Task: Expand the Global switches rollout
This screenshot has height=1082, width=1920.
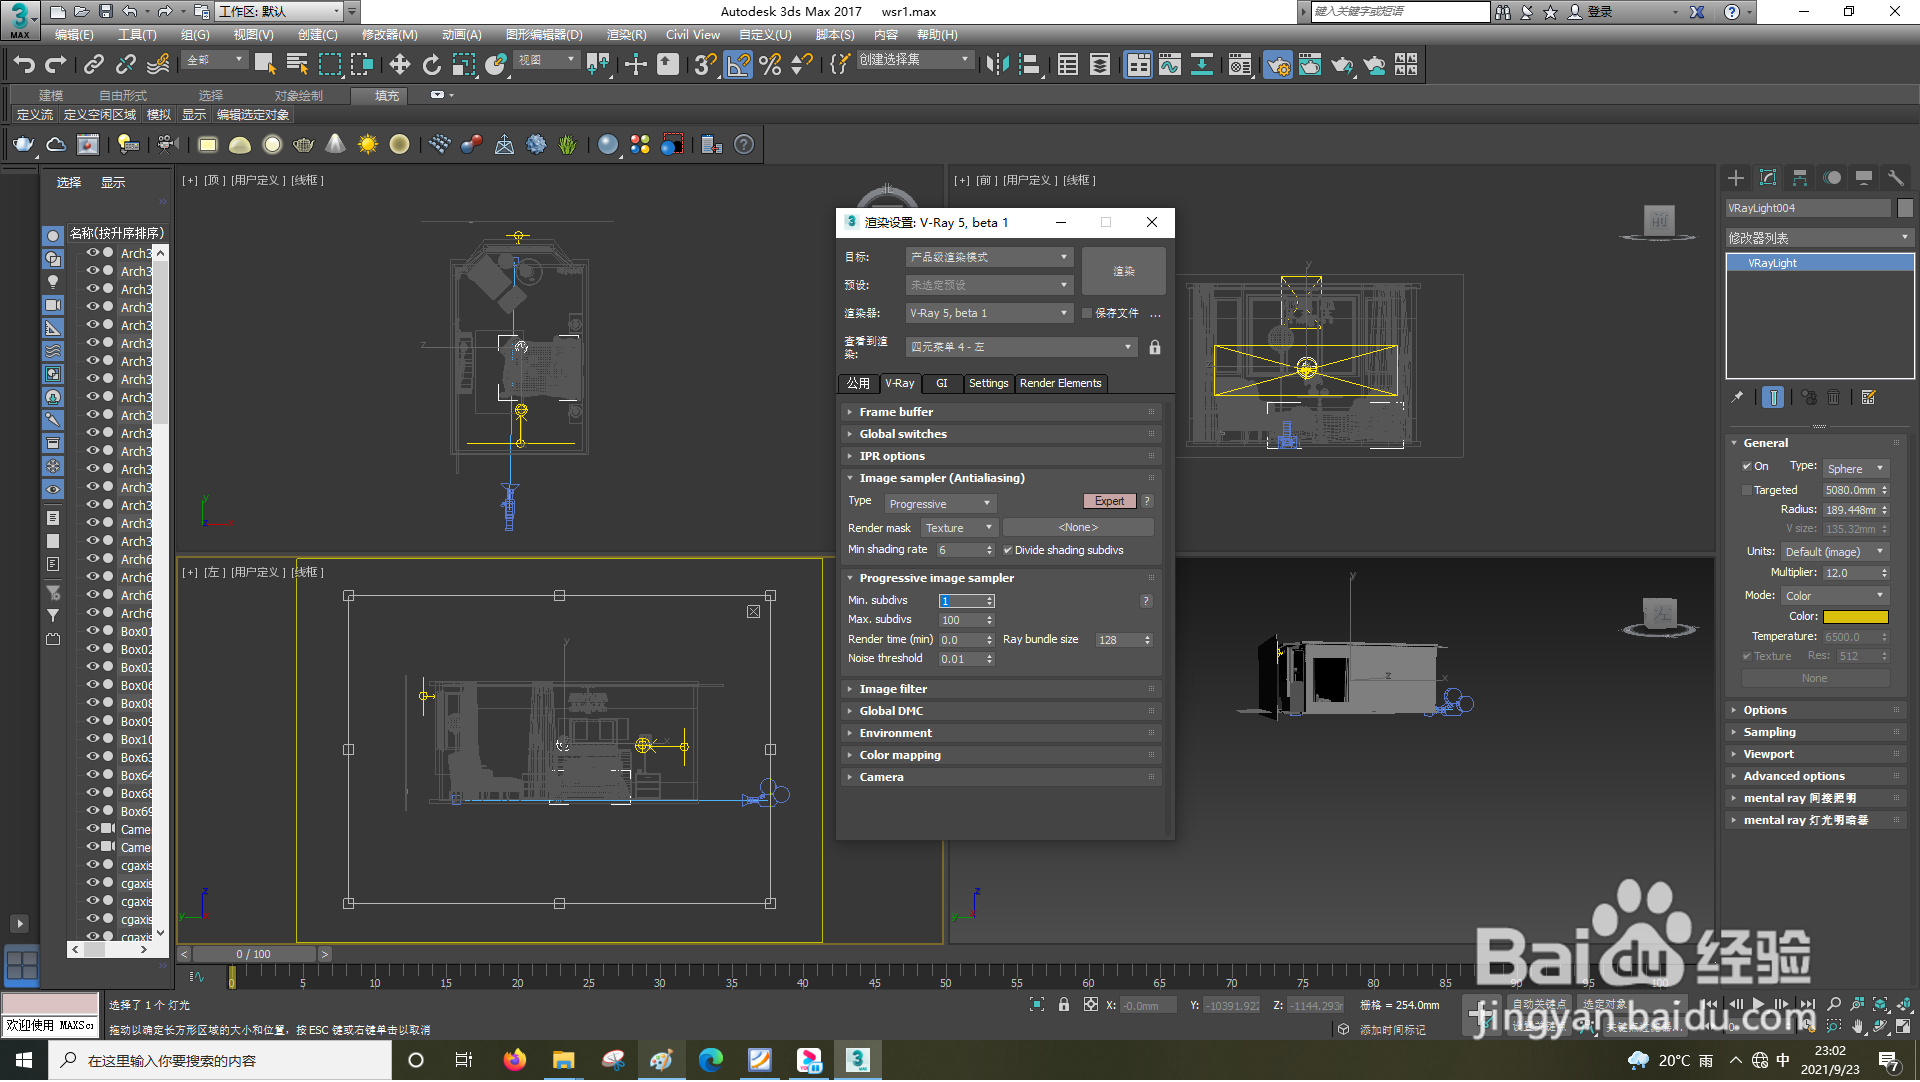Action: point(1000,434)
